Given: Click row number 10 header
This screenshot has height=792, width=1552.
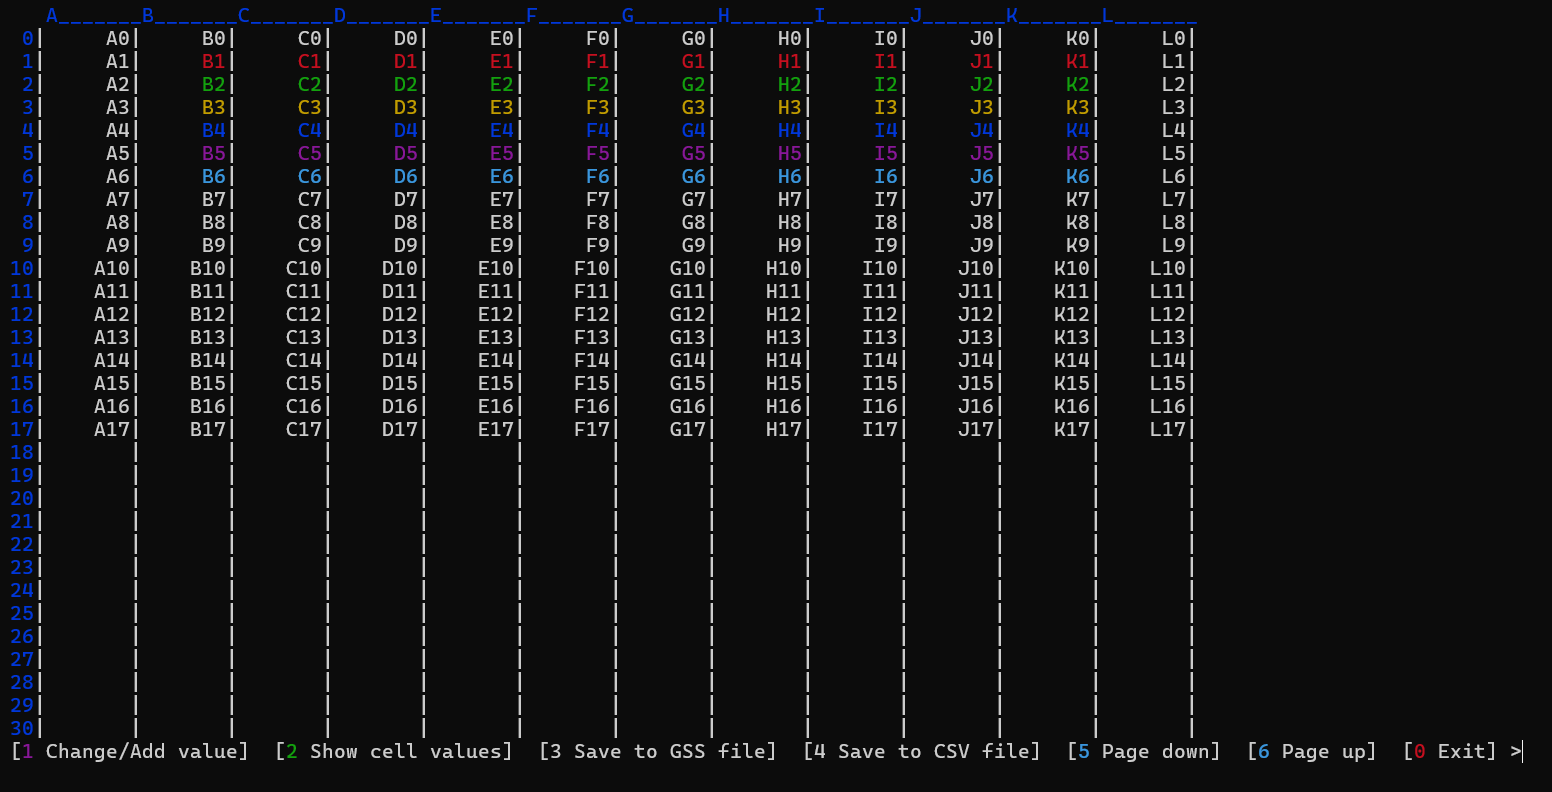Looking at the screenshot, I should tap(22, 269).
